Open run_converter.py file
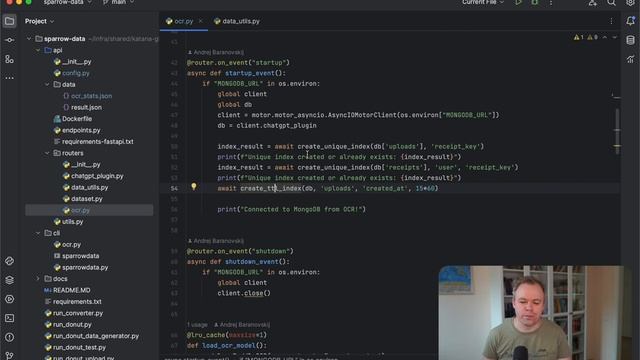Screen dimensions: 640x360 coord(78,313)
